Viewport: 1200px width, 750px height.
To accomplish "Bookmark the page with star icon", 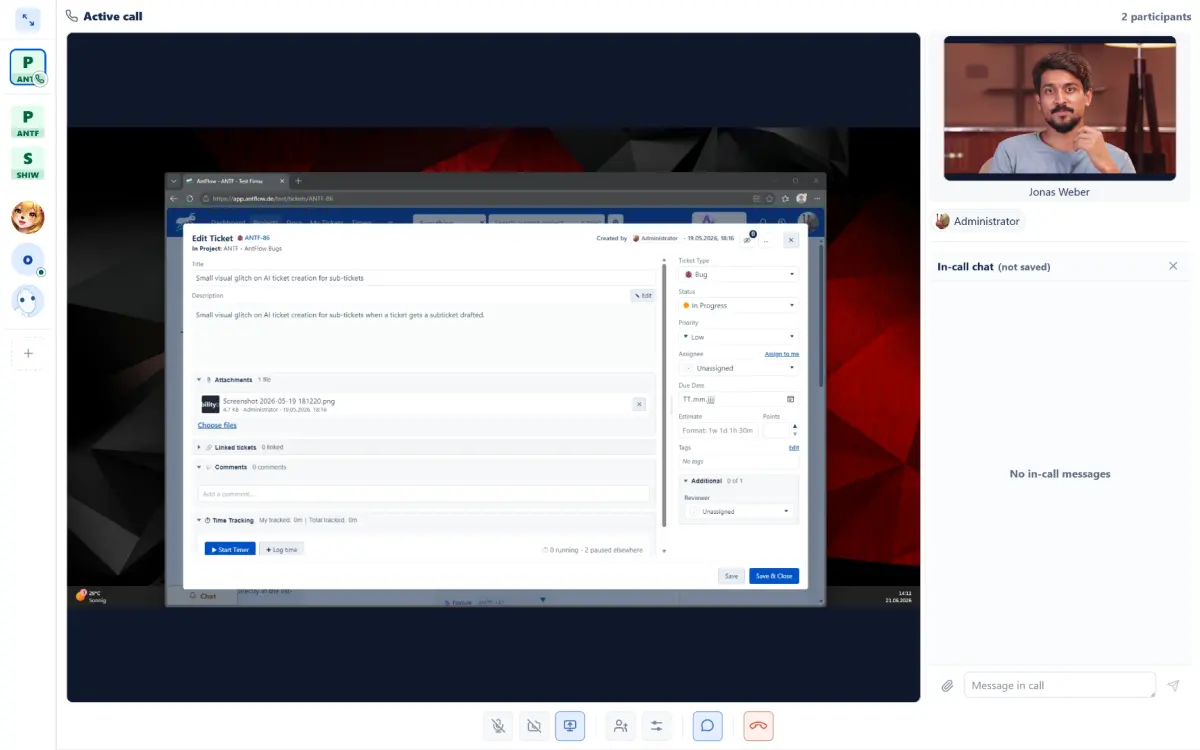I will coord(769,198).
